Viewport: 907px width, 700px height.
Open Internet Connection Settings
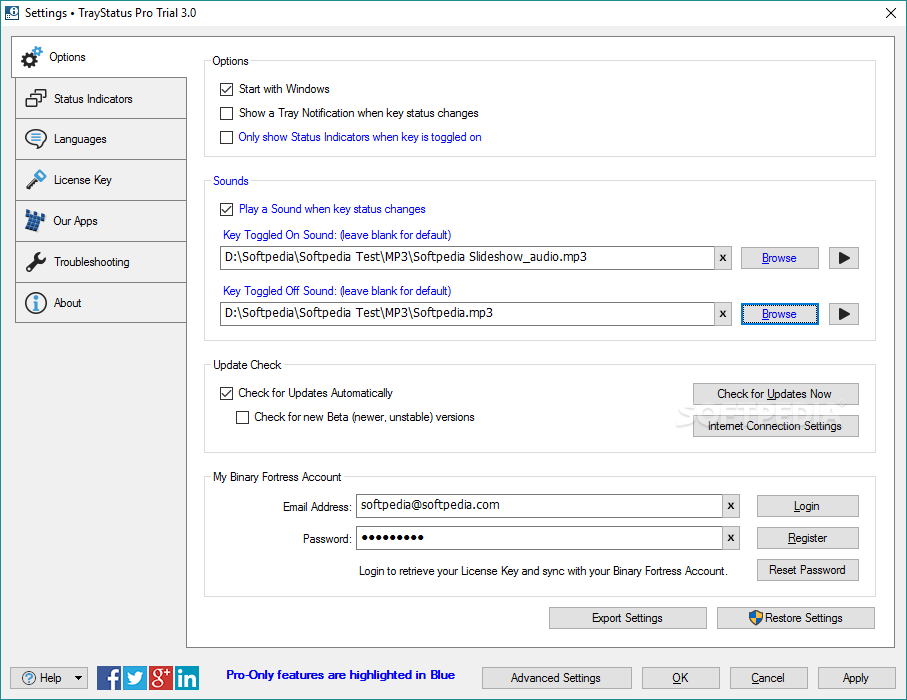775,426
